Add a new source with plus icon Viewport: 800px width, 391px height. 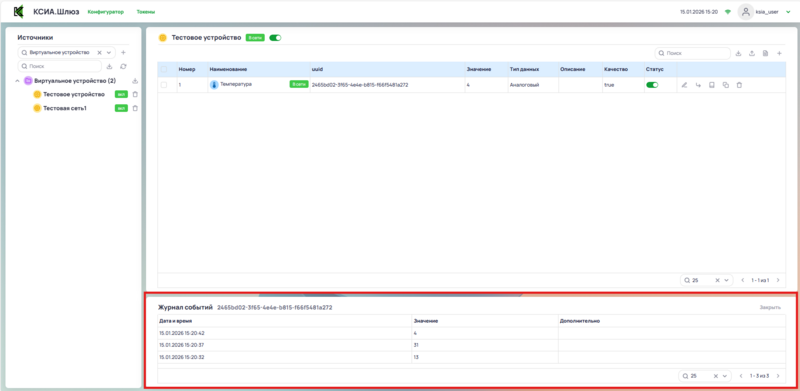click(123, 53)
